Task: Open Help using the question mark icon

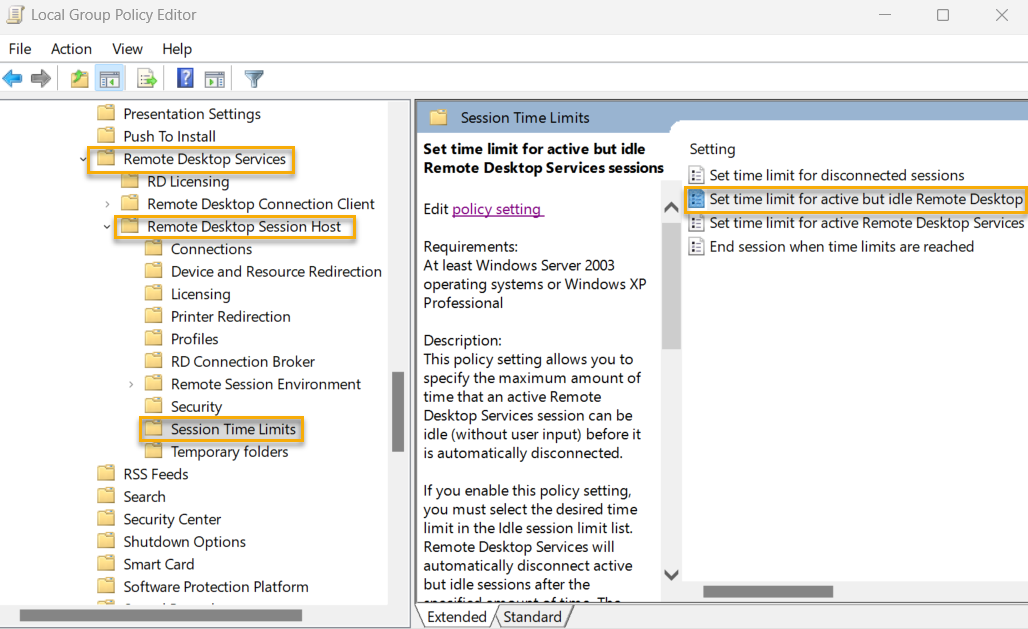Action: point(184,78)
